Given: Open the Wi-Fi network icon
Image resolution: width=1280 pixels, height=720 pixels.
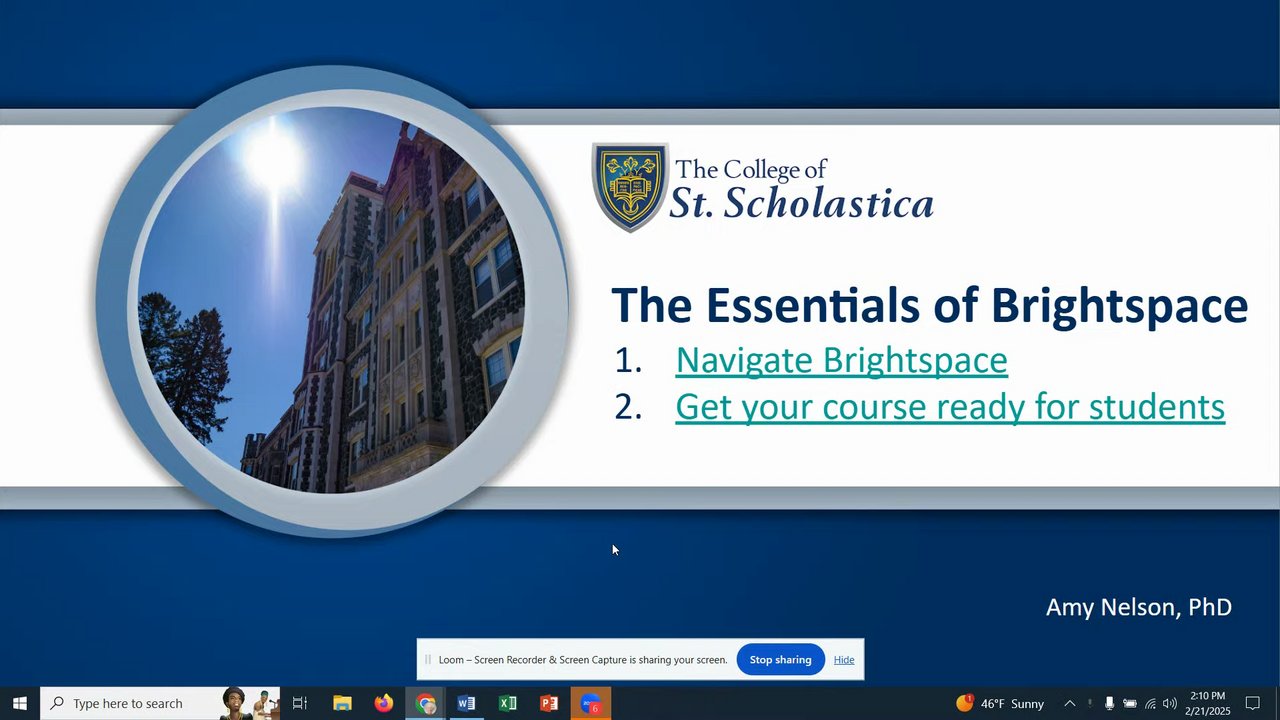Looking at the screenshot, I should coord(1150,703).
